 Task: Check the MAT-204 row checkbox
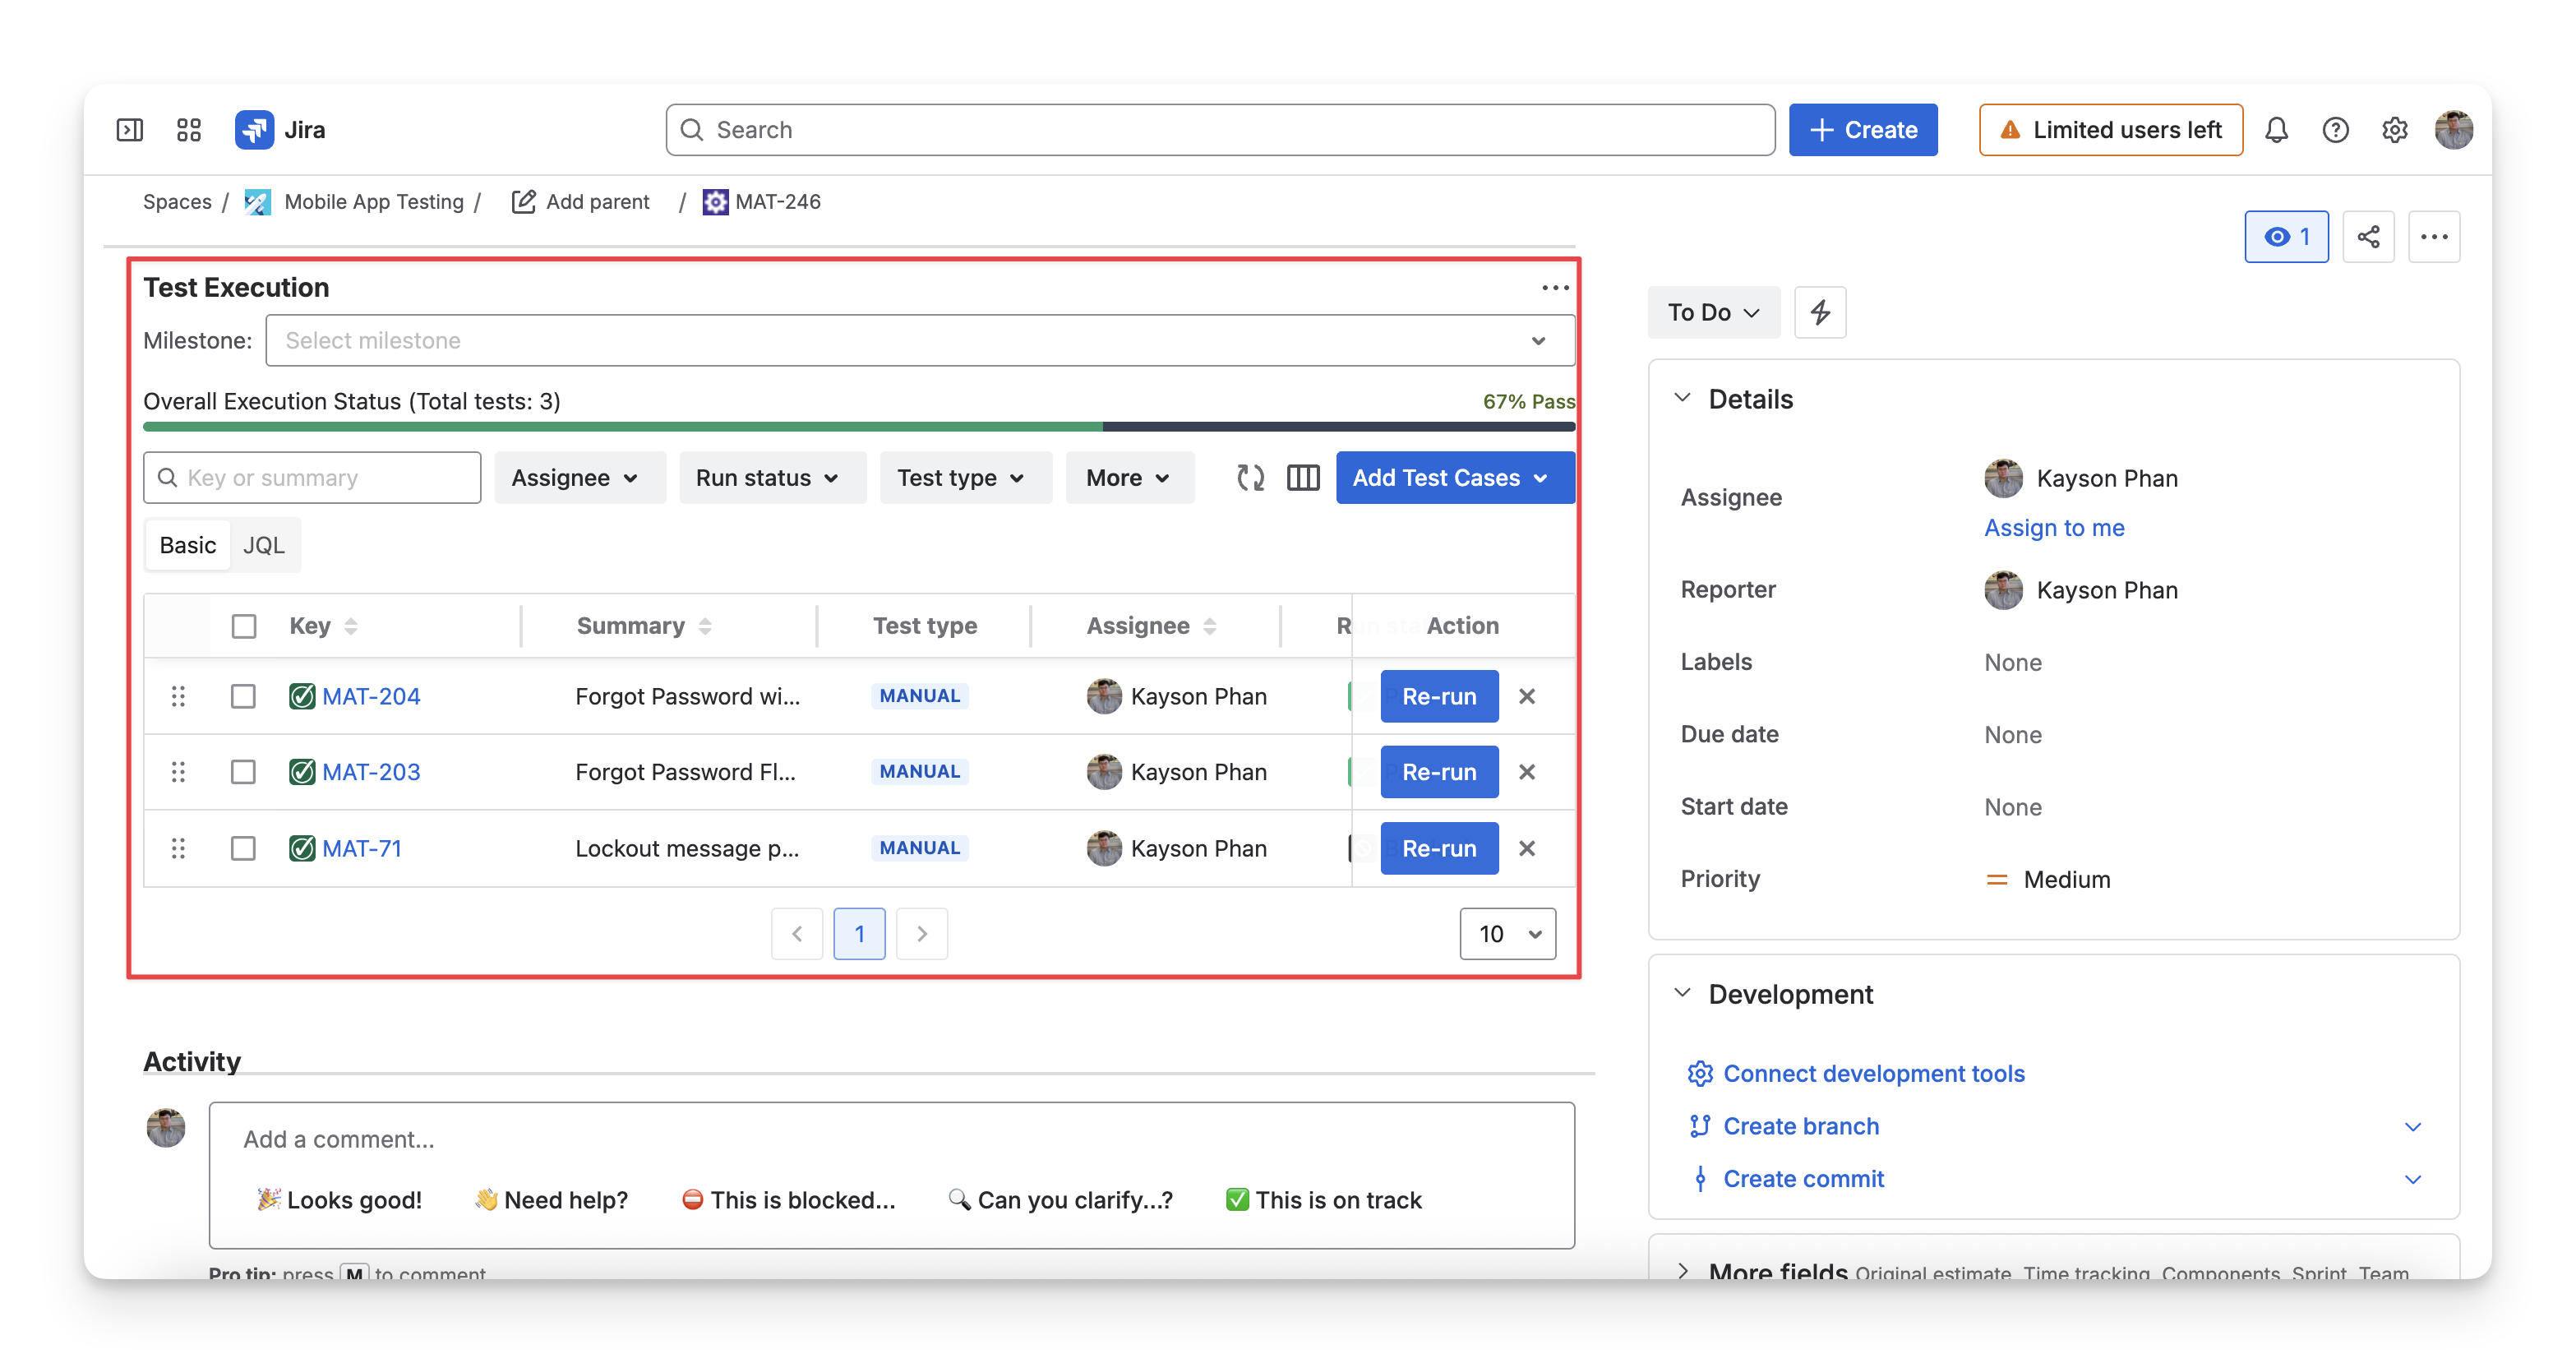[243, 696]
